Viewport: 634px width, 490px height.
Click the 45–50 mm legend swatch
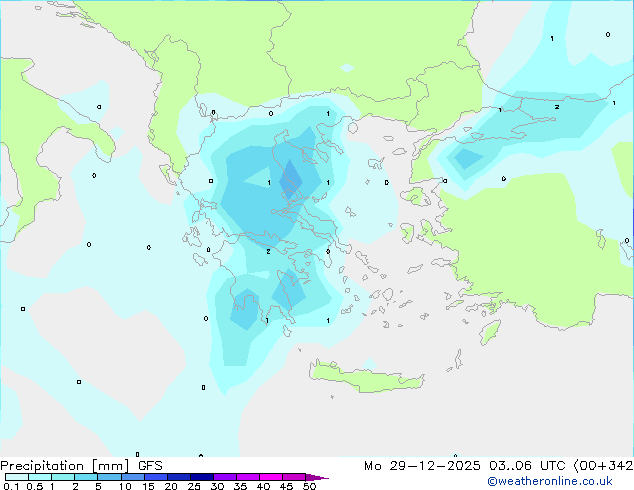click(x=294, y=477)
